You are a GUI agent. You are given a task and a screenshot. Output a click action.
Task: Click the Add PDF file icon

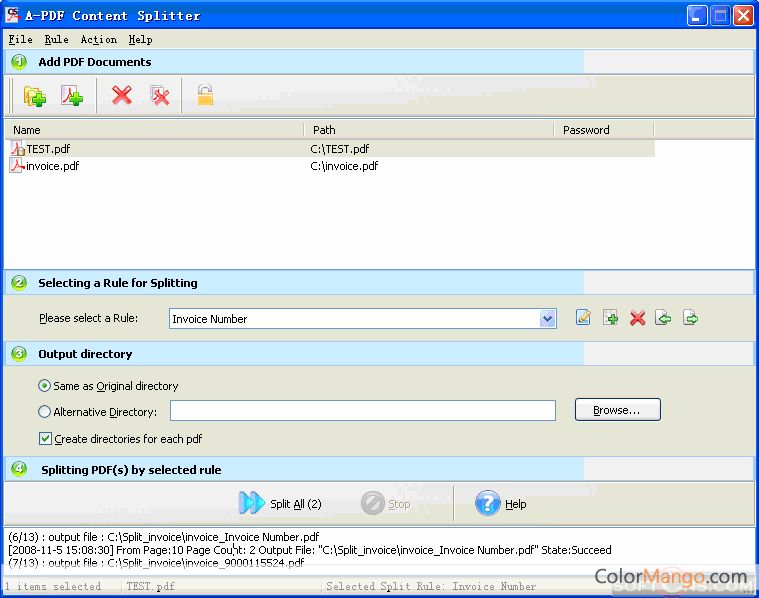tap(72, 96)
